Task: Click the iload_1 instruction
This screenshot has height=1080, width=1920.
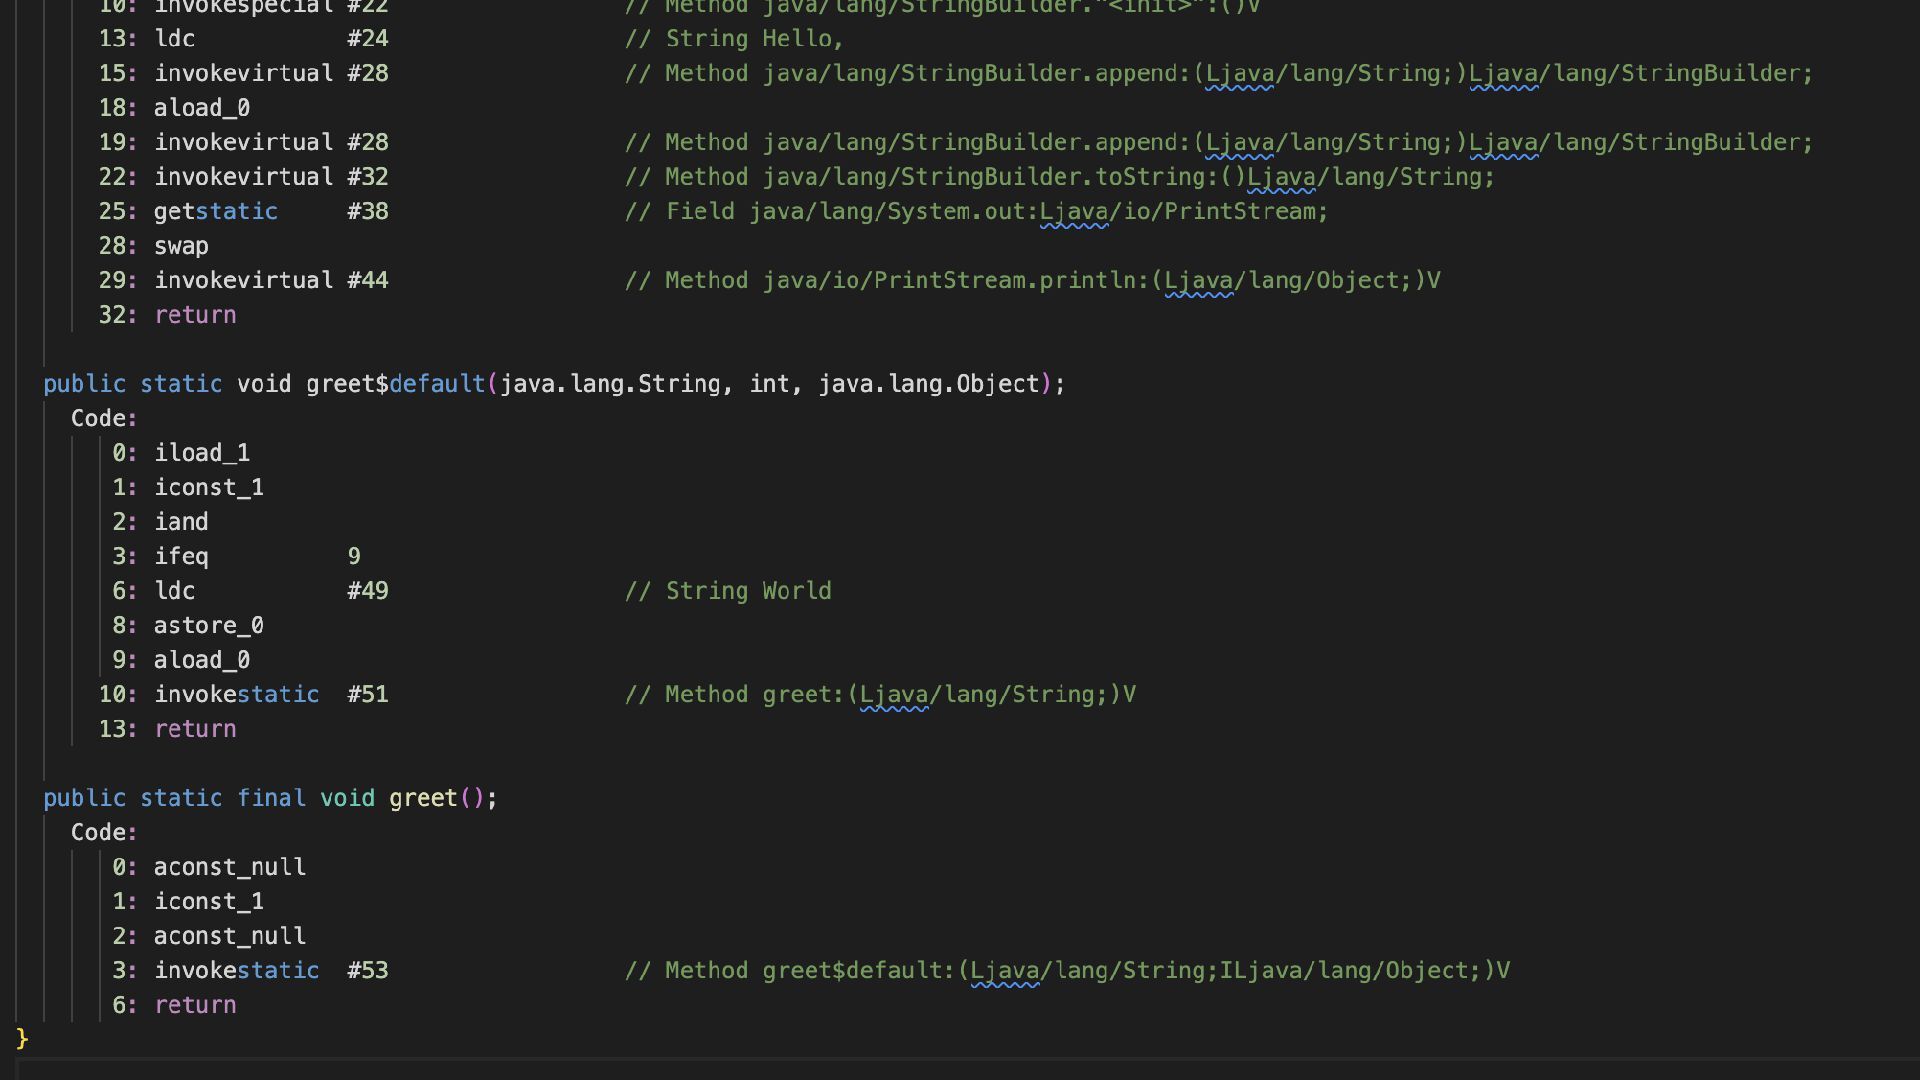Action: tap(201, 453)
